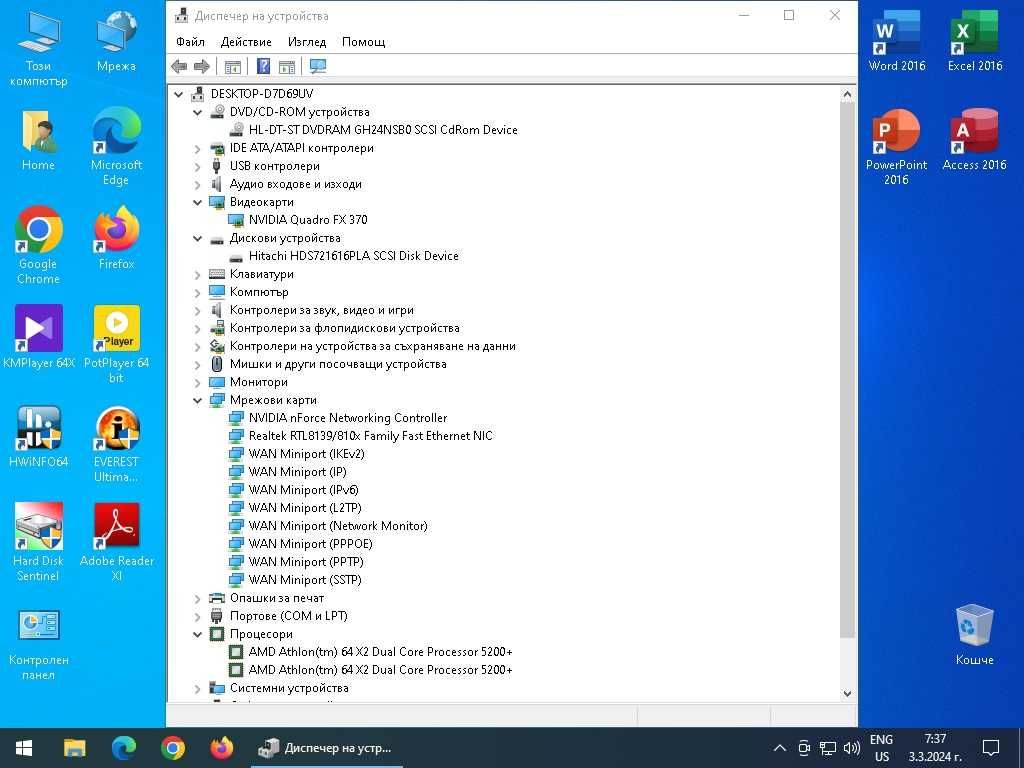Select NVIDIA Quadro FX 370 video card

click(308, 220)
